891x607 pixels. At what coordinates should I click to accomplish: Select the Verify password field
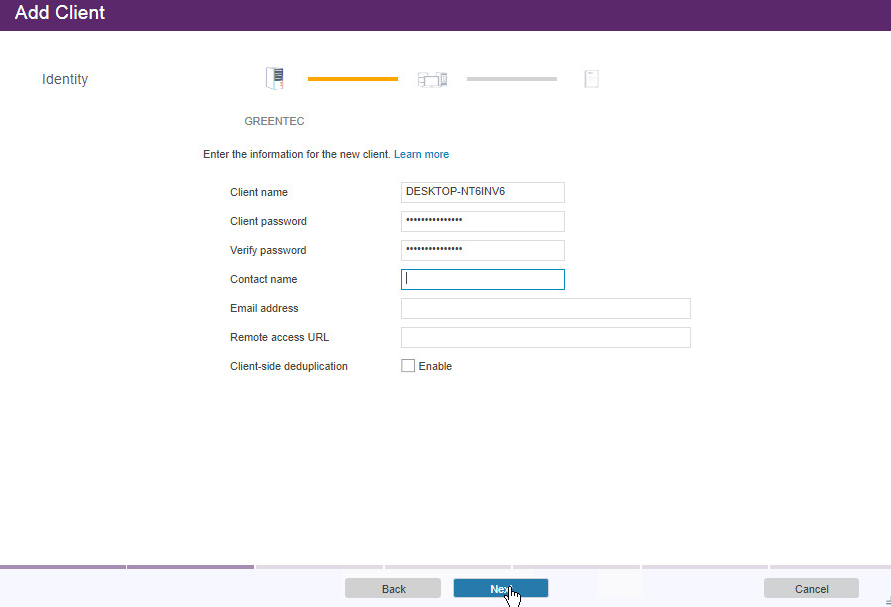[x=482, y=250]
